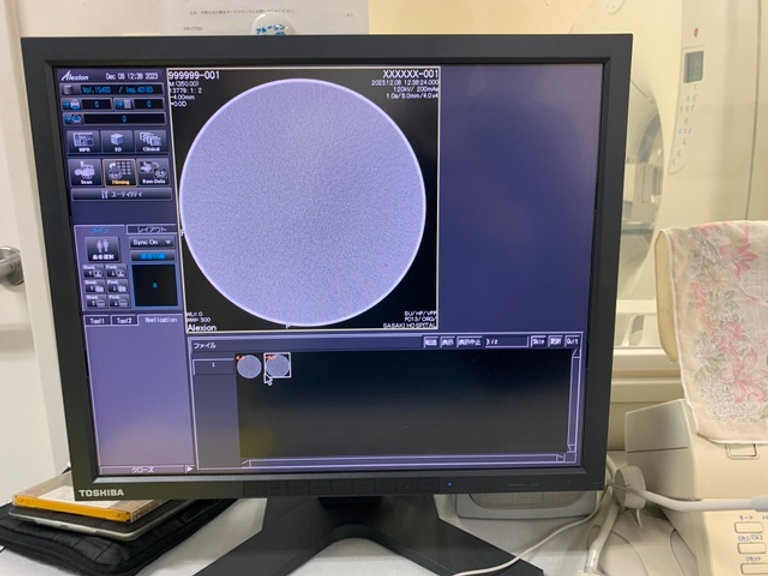Select the first phantom image thumbnail
768x576 pixels.
249,367
